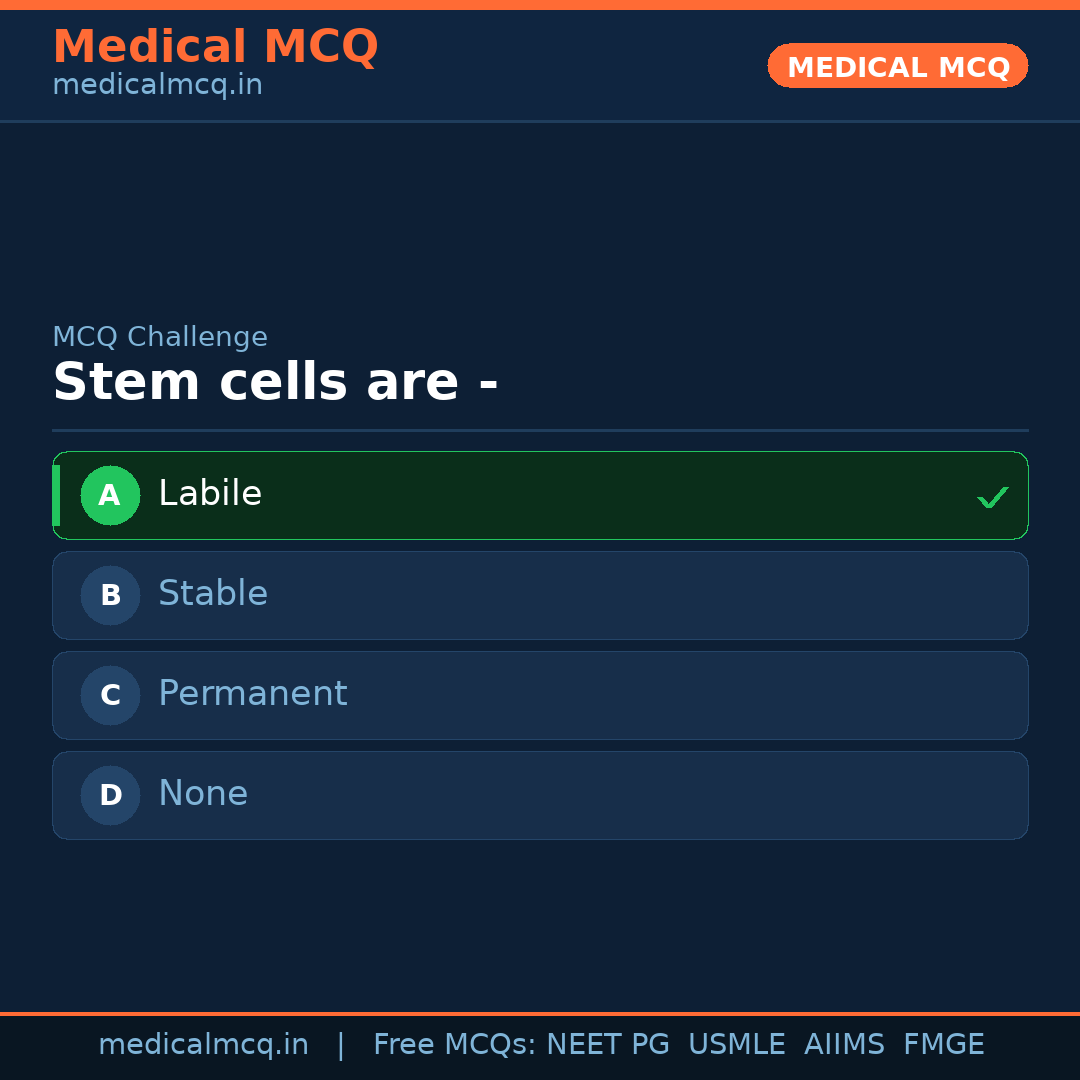Select answer option Permanent
1080x1080 pixels.
[540, 695]
